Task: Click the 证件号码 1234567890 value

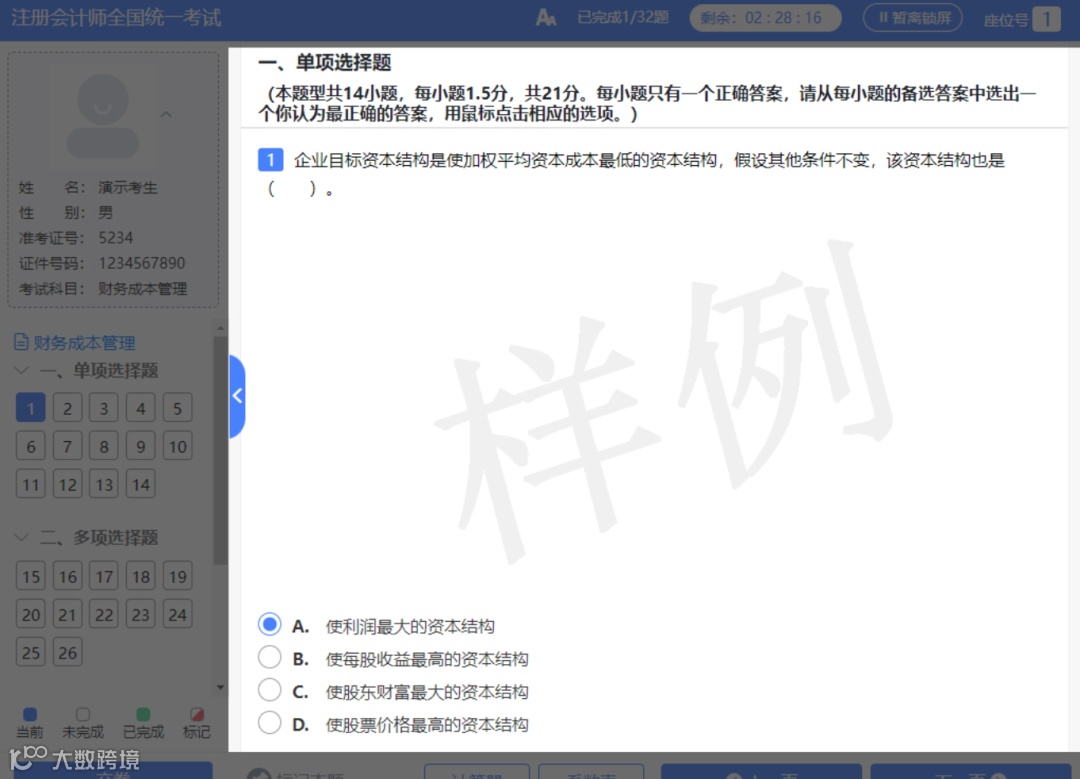Action: pos(142,263)
